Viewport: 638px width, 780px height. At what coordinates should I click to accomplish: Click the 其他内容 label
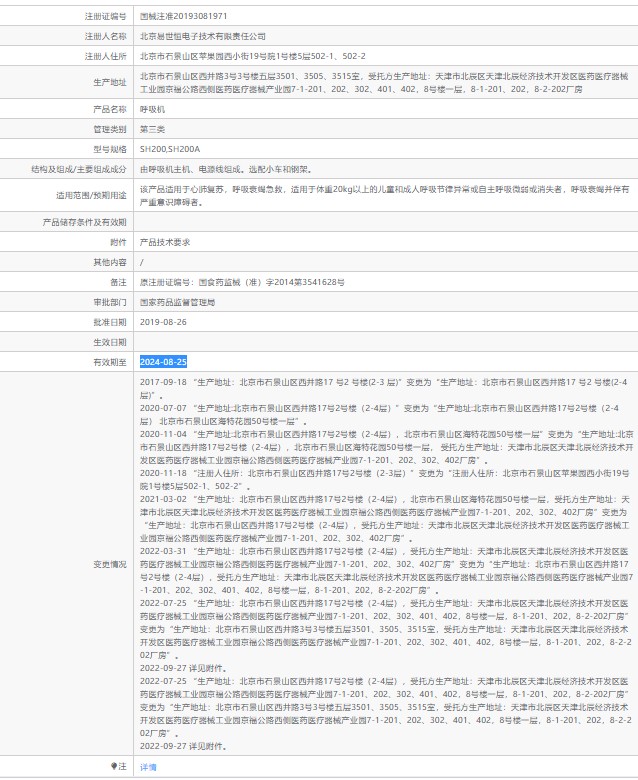point(110,262)
